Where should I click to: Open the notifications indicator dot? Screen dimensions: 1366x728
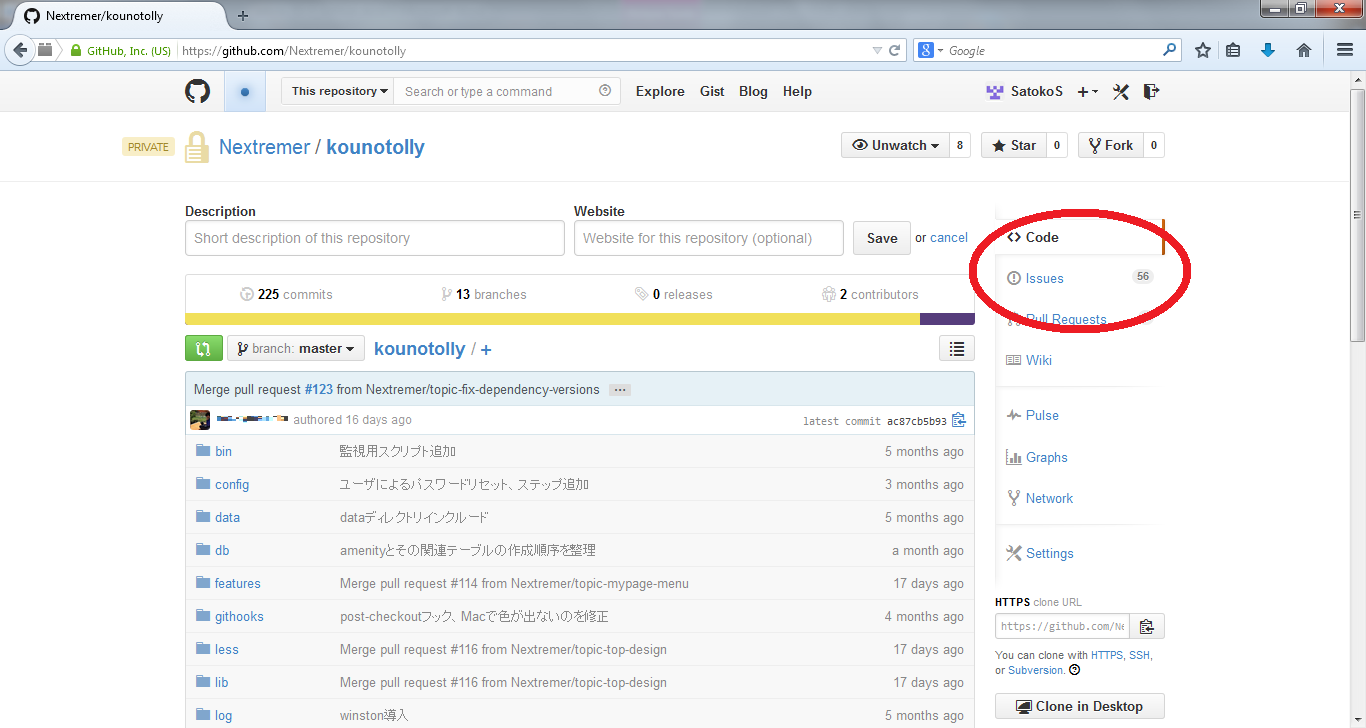(245, 91)
